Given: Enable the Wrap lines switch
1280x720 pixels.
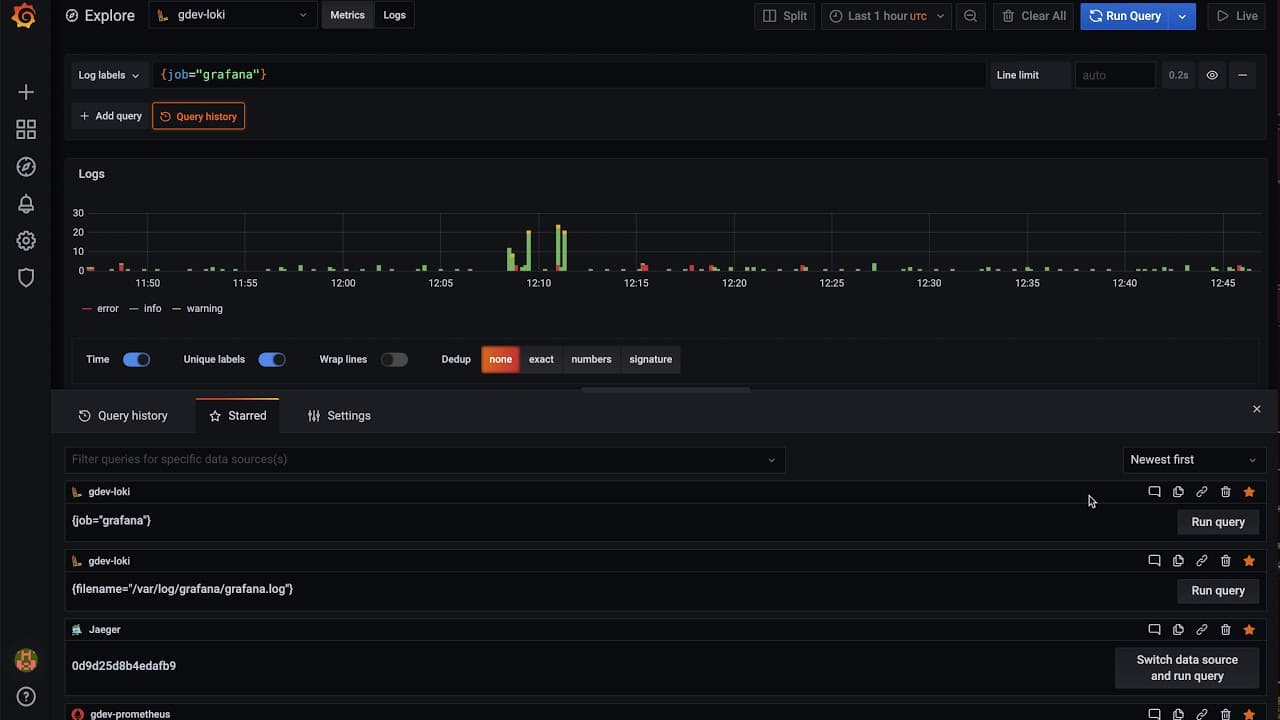Looking at the screenshot, I should point(394,359).
